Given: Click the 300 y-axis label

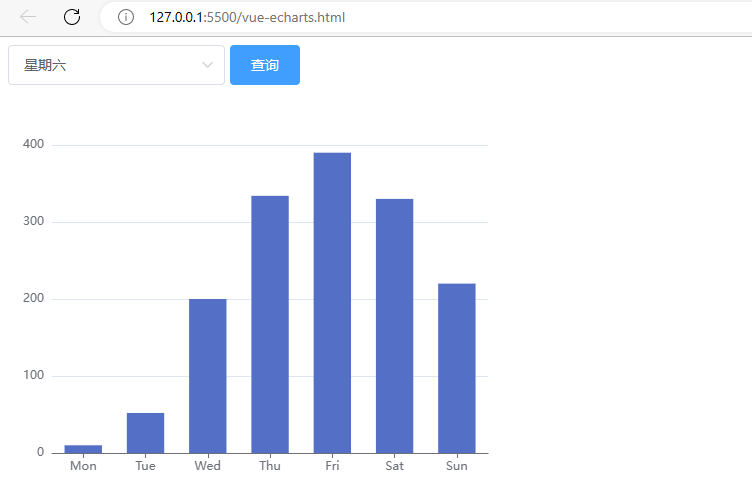Looking at the screenshot, I should (x=34, y=221).
